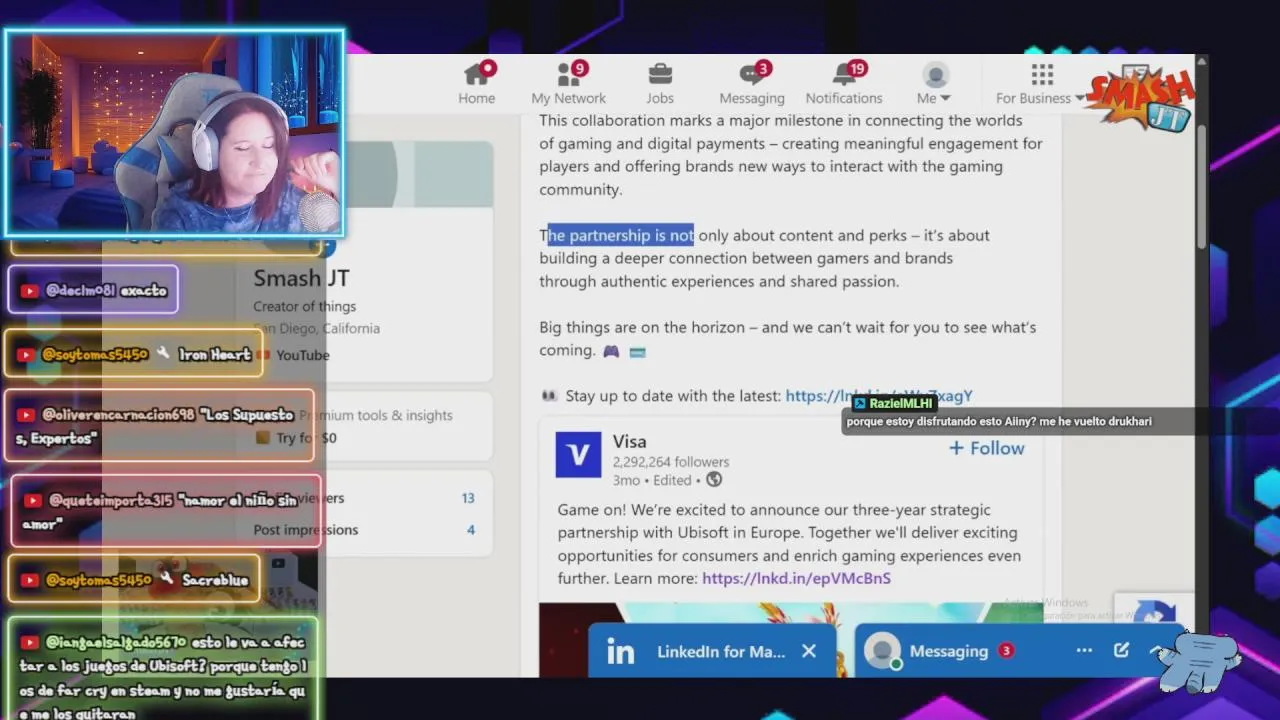Image resolution: width=1280 pixels, height=720 pixels.
Task: Follow the Visa page
Action: (987, 448)
